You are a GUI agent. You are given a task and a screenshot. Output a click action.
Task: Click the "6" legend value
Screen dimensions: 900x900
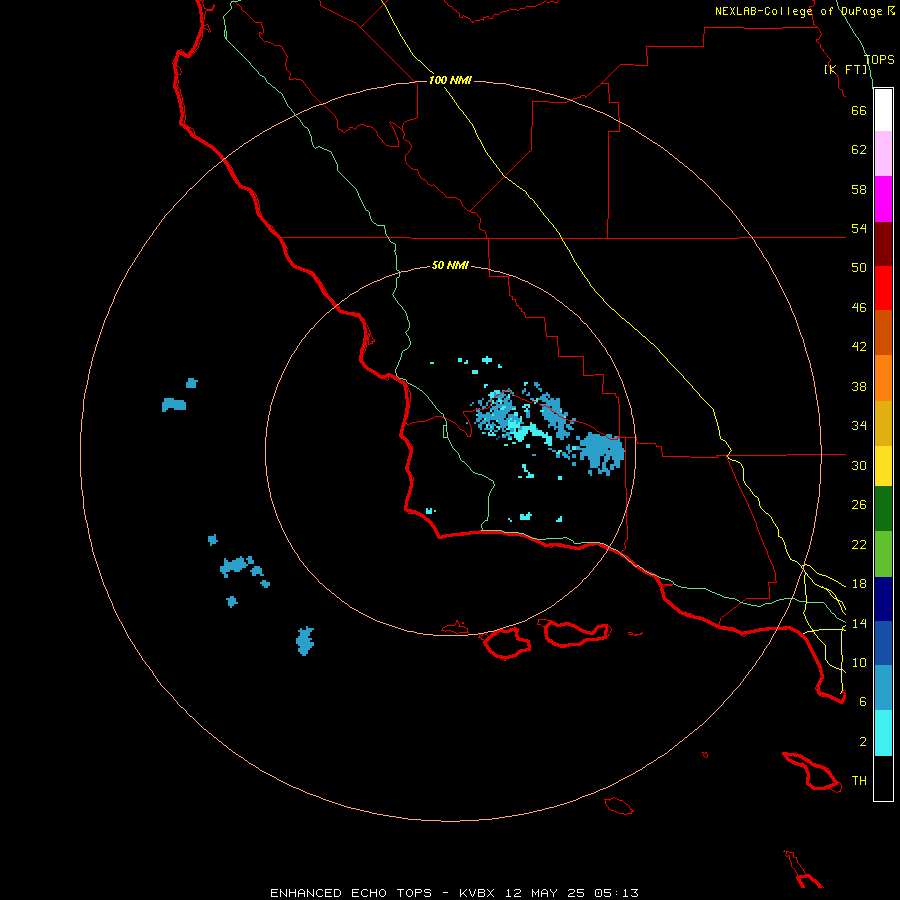[863, 702]
